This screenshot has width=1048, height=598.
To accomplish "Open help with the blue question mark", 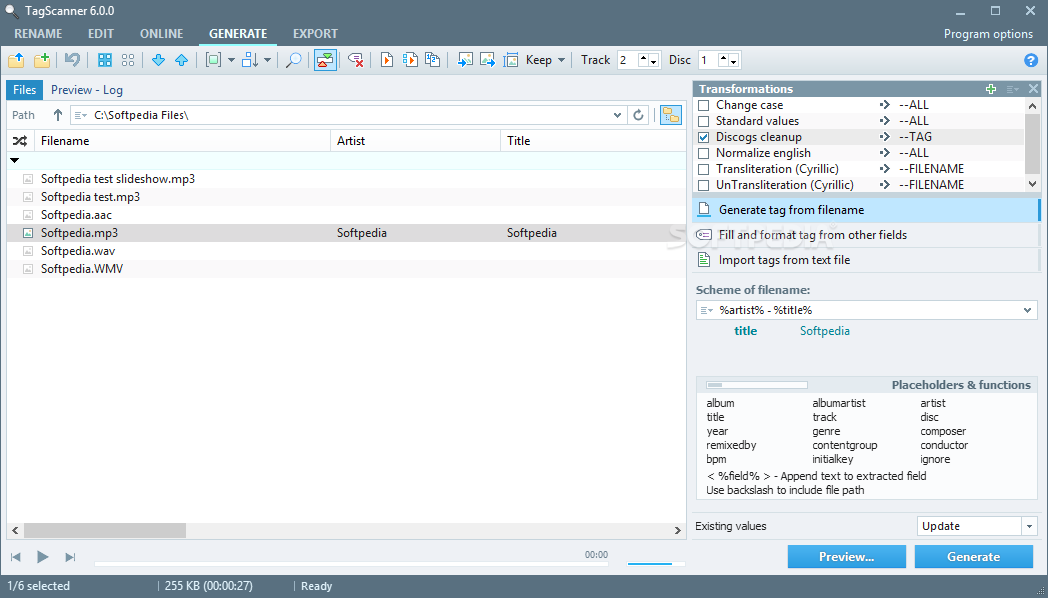I will pyautogui.click(x=1031, y=60).
